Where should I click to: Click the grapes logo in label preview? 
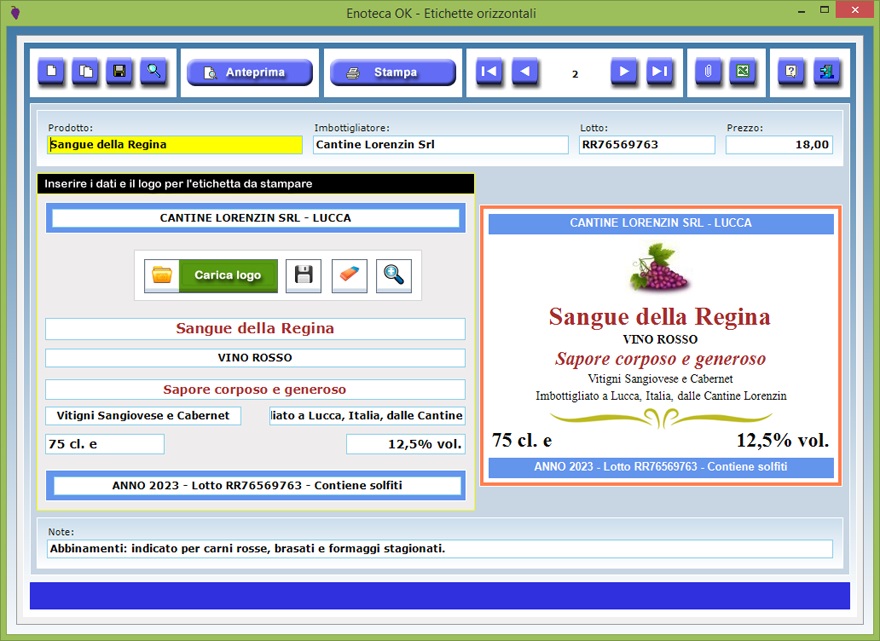click(659, 267)
